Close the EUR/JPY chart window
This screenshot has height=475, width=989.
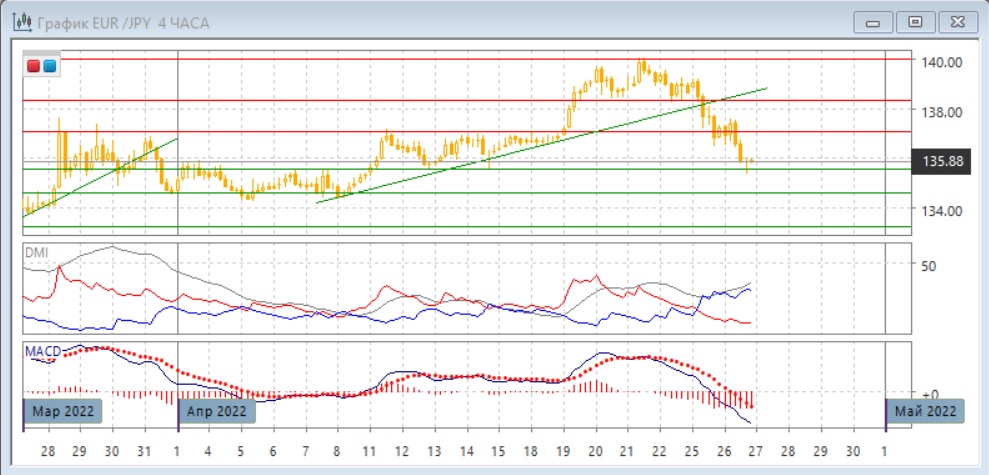954,22
